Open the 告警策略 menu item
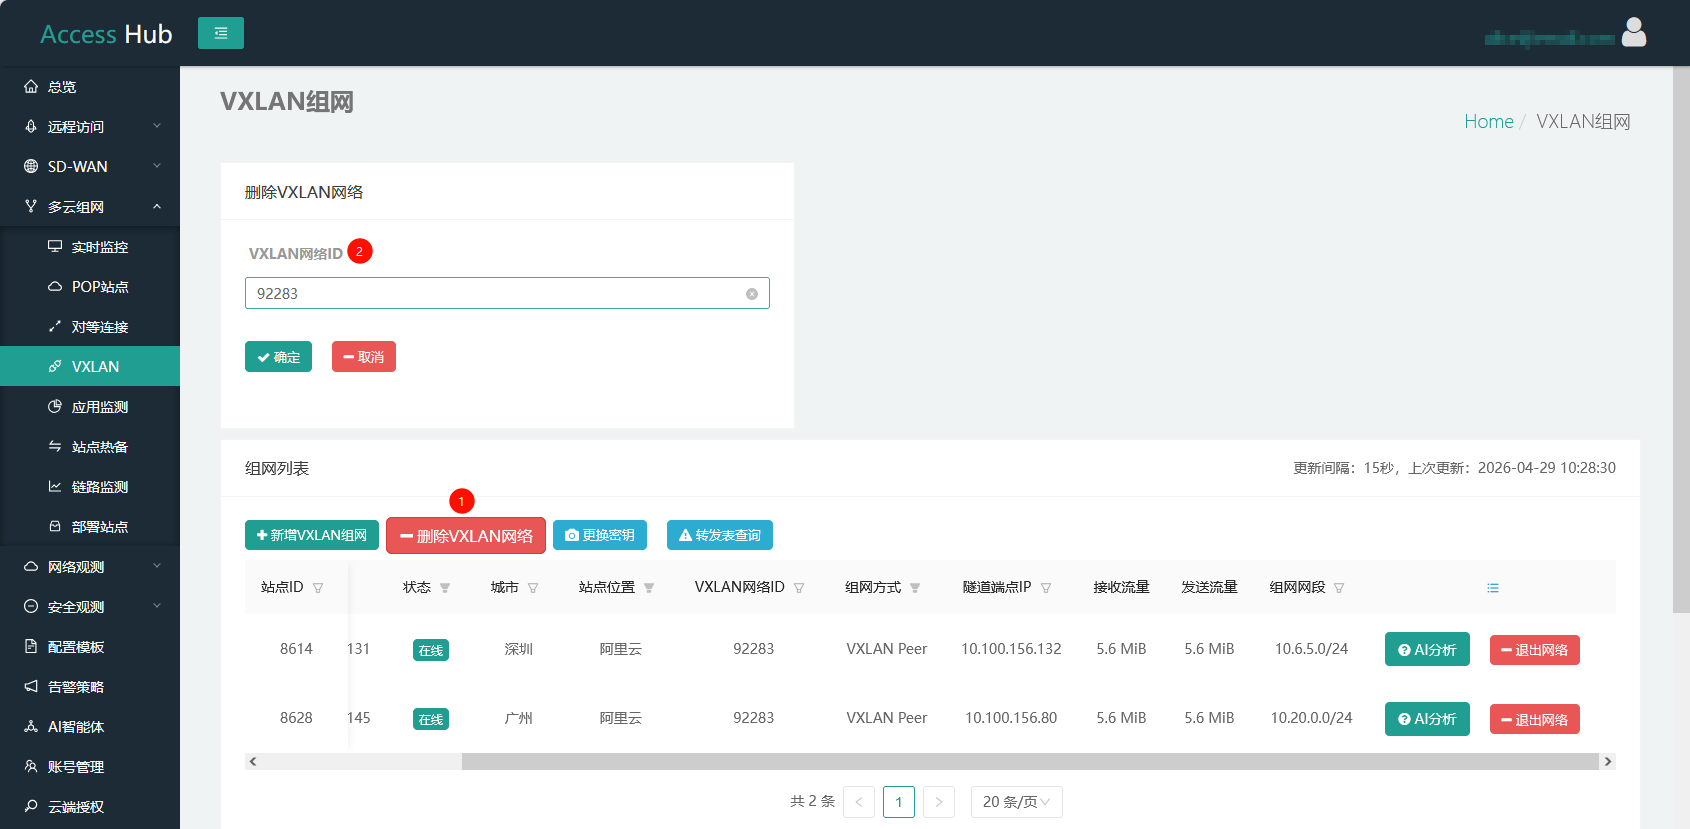1690x829 pixels. click(90, 687)
